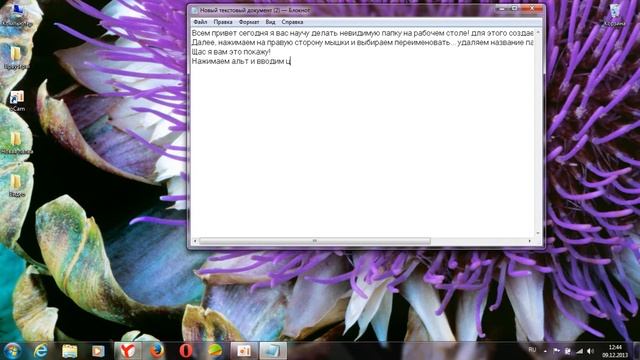
Task: Show hidden system tray icons
Action: (x=545, y=351)
